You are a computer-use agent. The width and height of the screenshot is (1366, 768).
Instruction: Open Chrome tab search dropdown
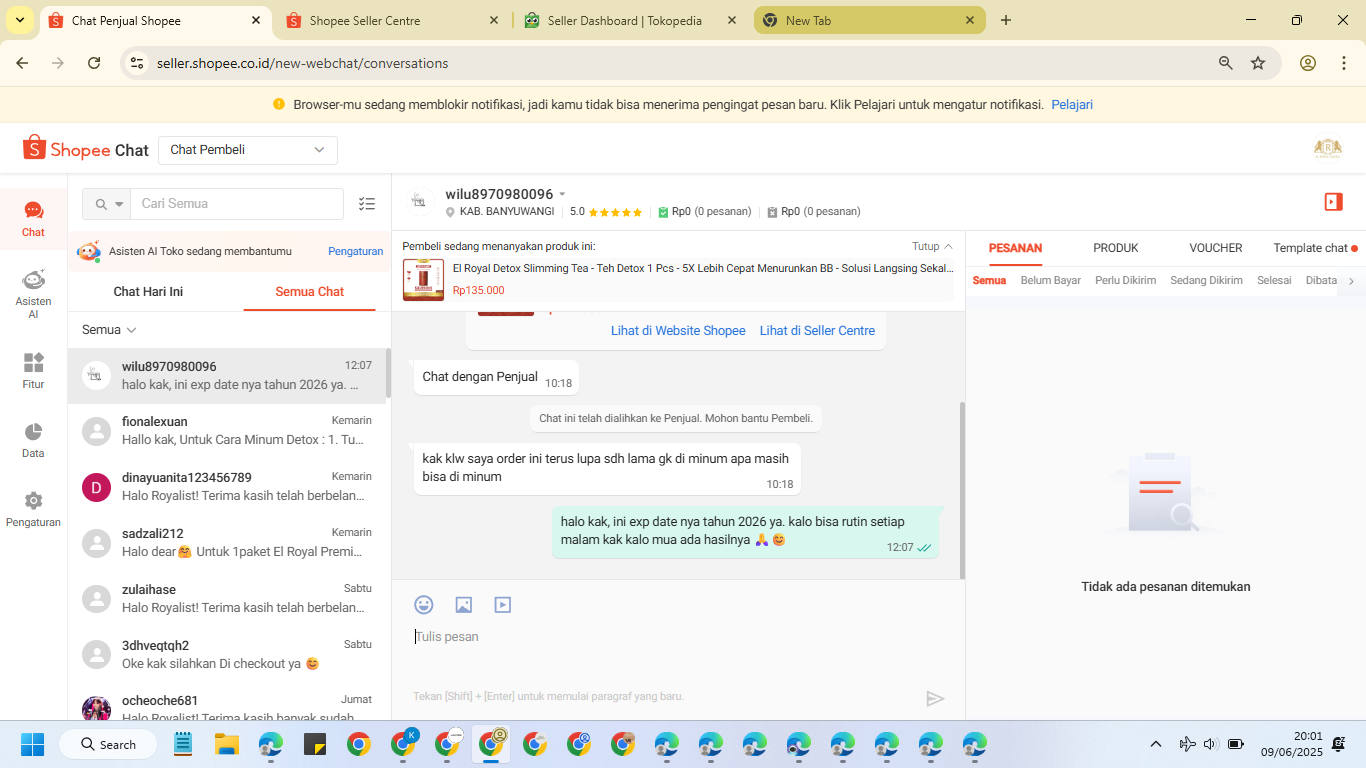pyautogui.click(x=20, y=20)
